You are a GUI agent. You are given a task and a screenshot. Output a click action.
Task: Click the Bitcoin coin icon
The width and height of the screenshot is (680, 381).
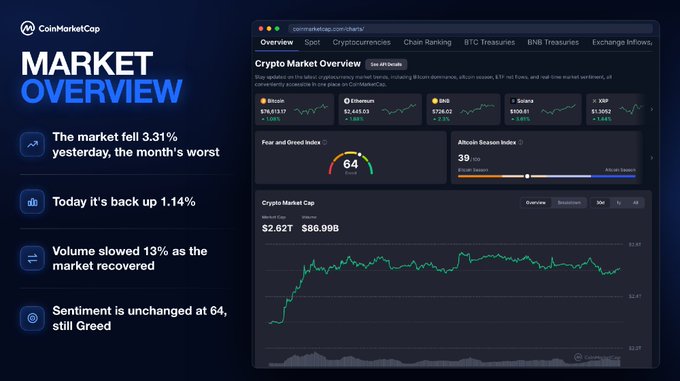pos(263,101)
